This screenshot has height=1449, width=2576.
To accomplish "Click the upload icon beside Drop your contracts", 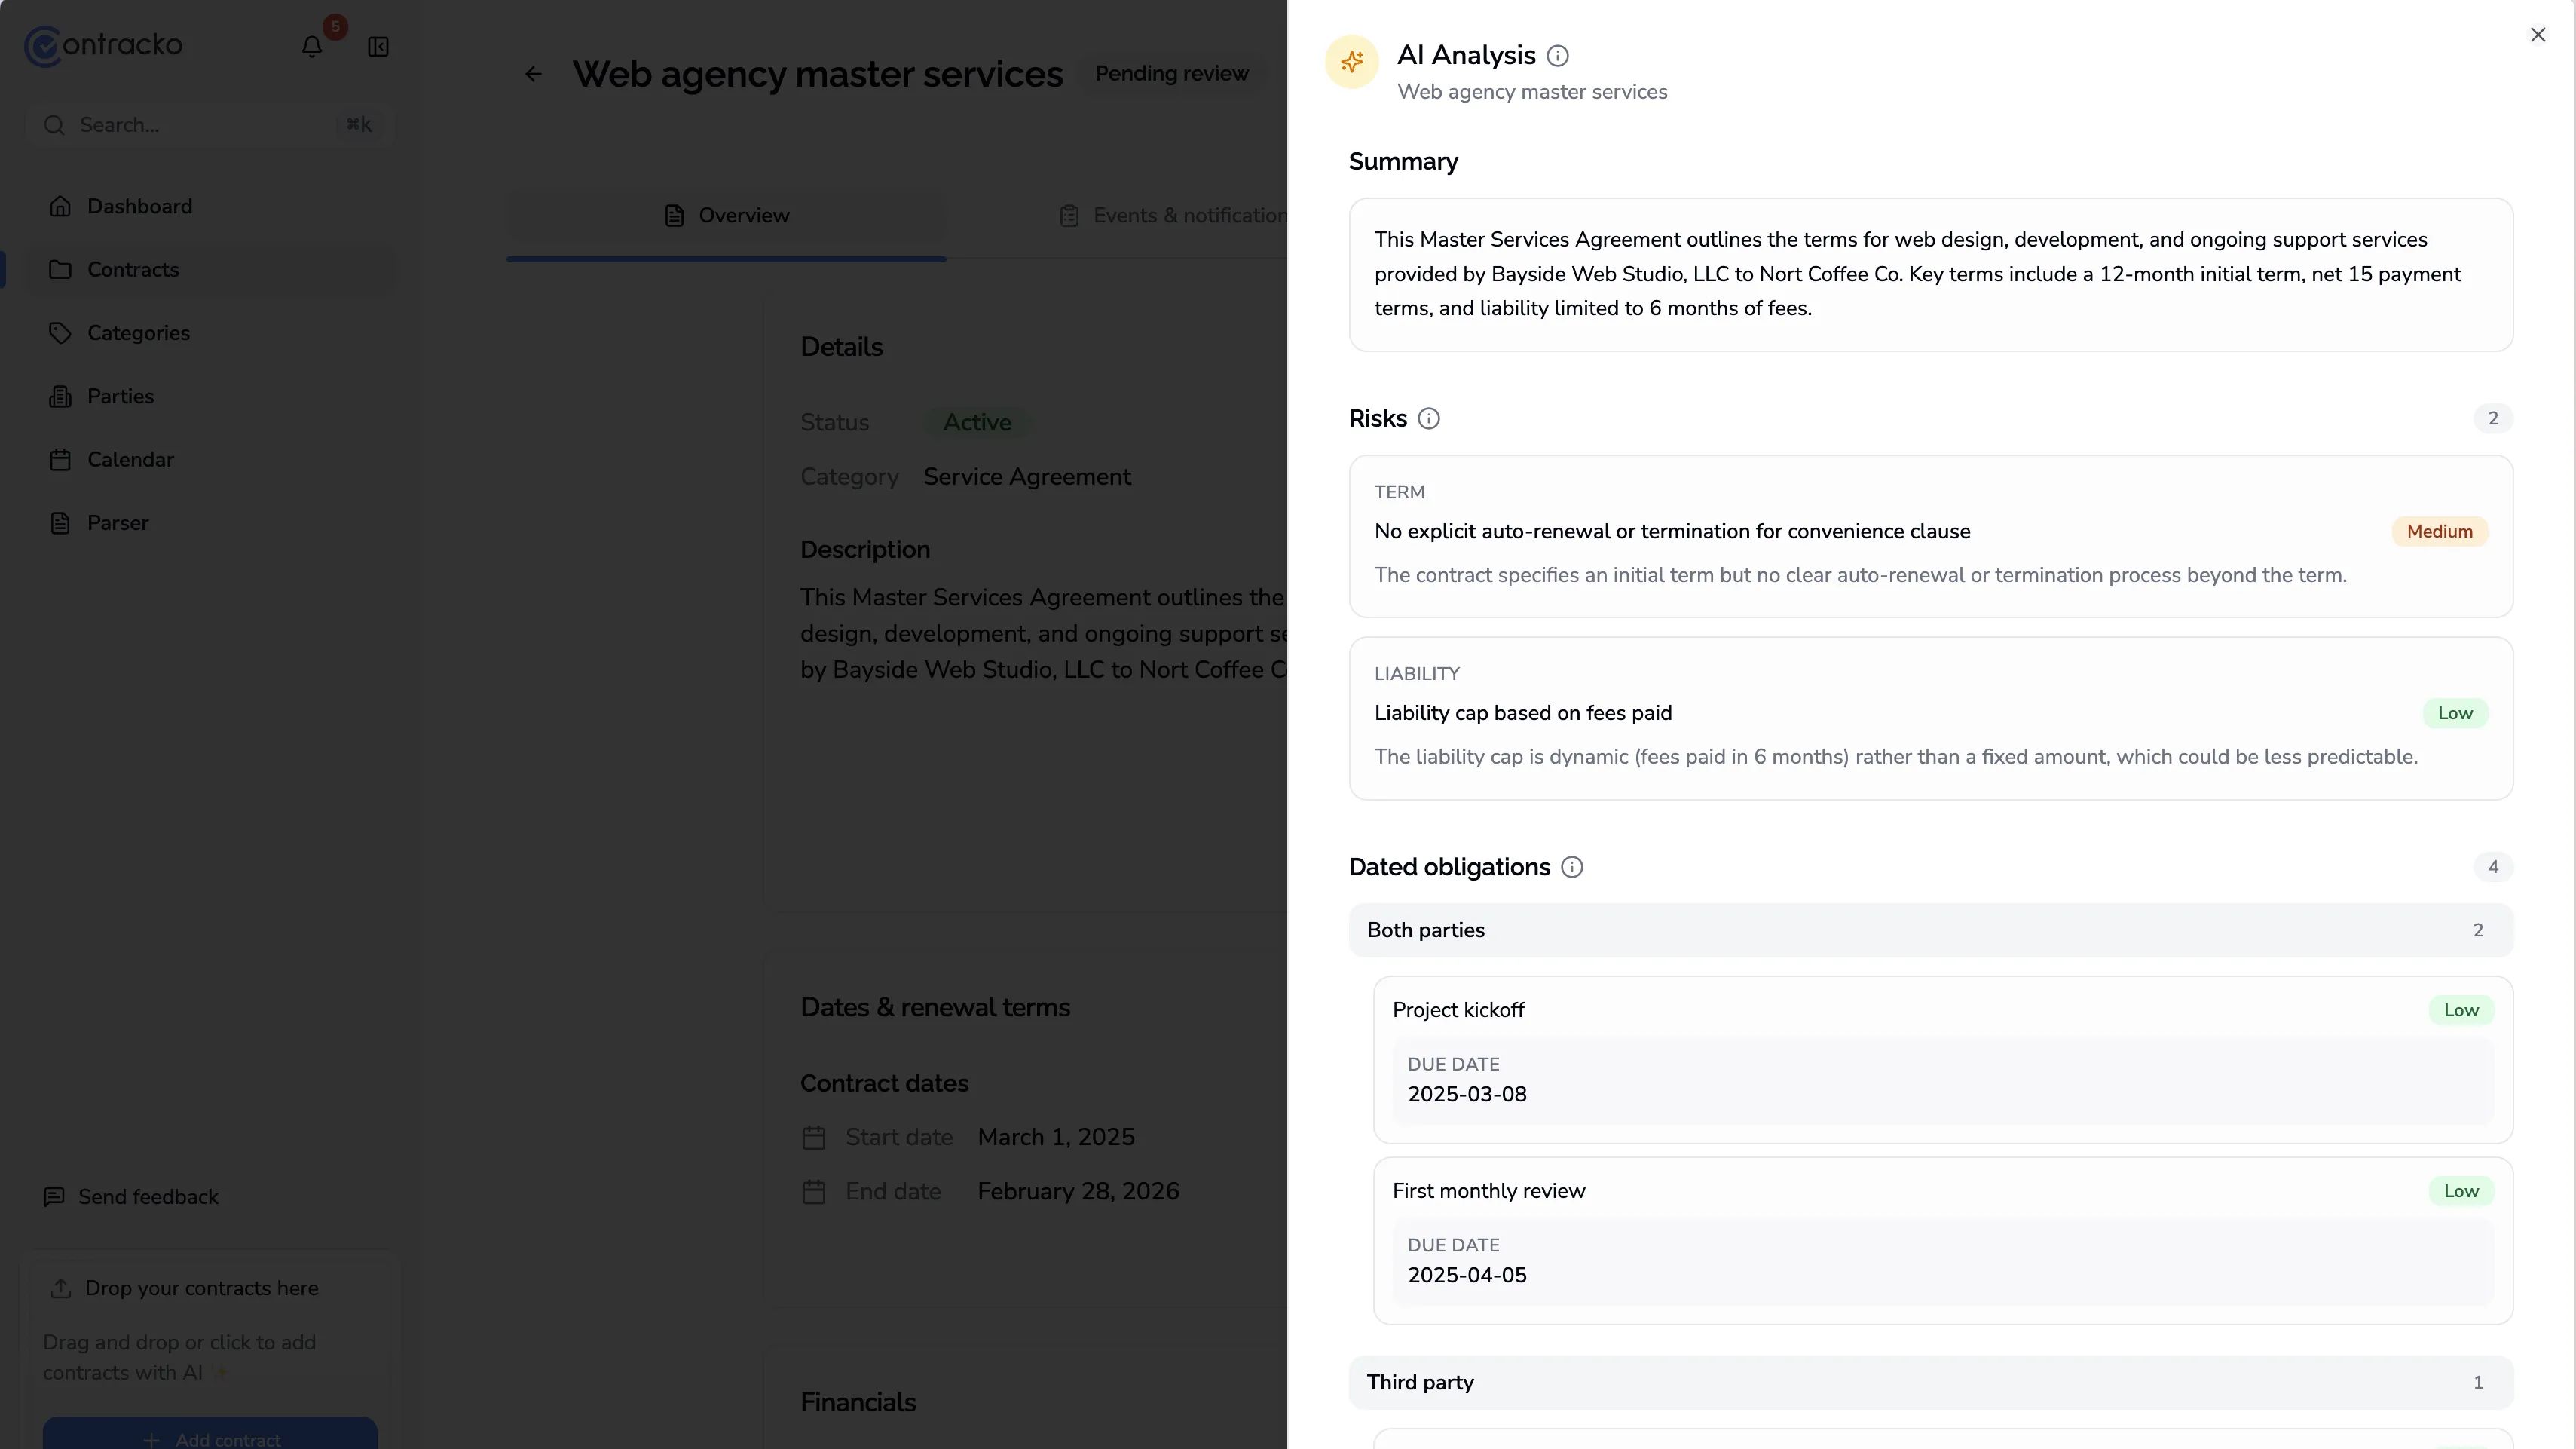I will pos(60,1288).
